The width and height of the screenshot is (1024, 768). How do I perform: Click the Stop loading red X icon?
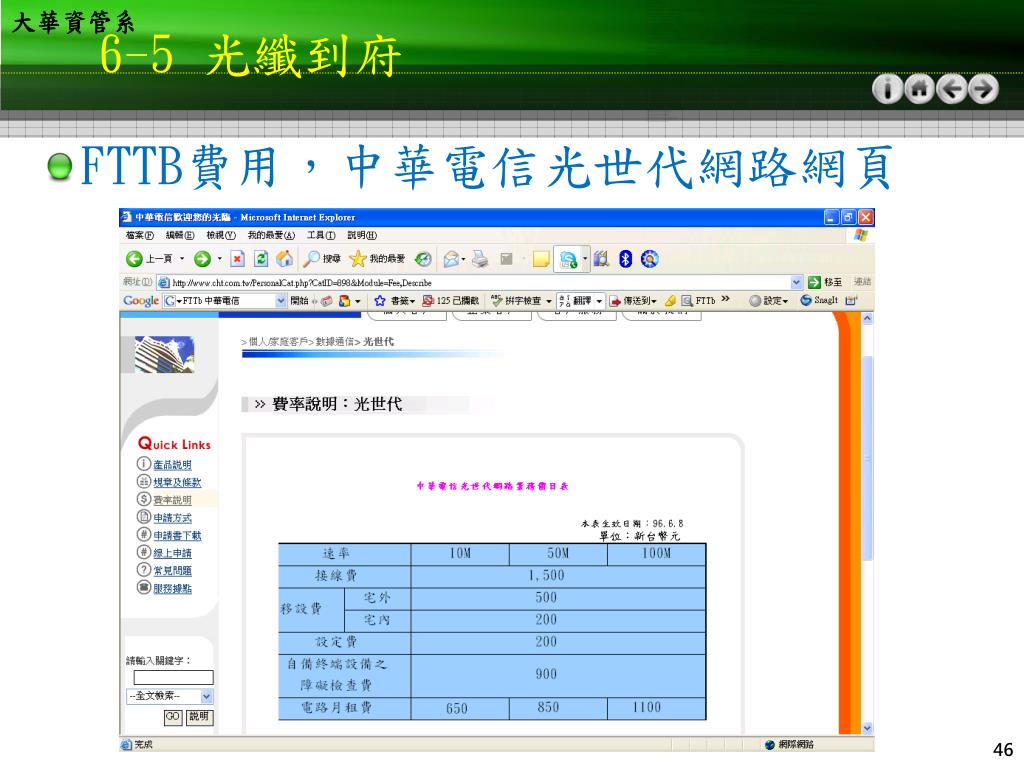[238, 259]
